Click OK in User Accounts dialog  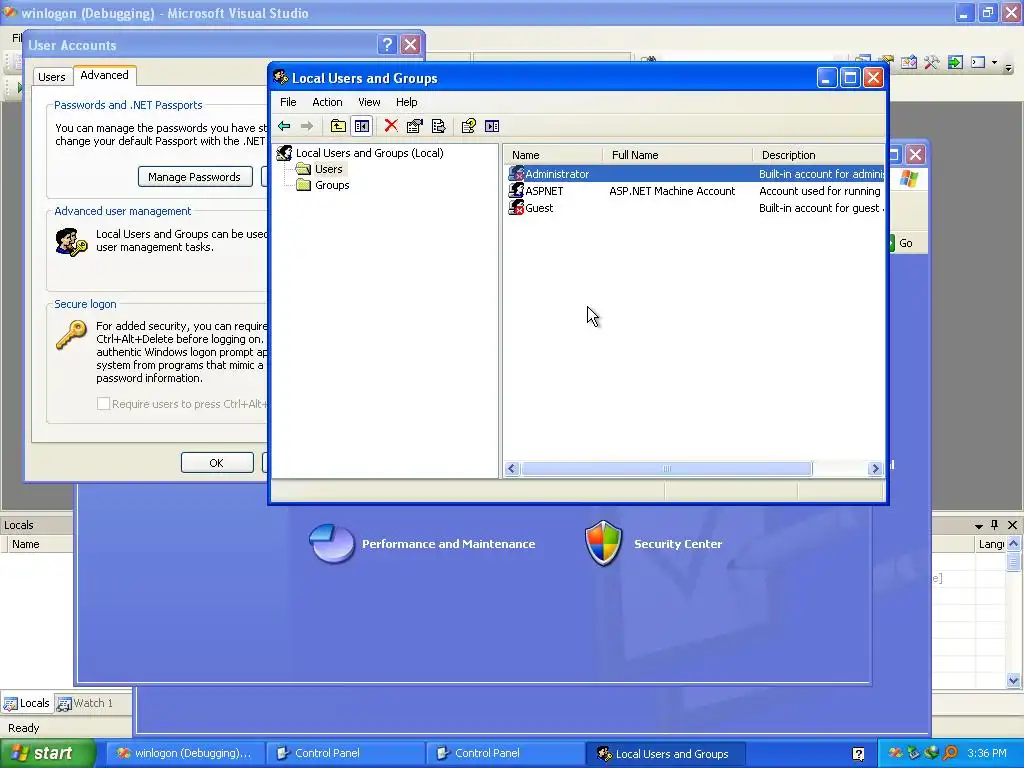pos(217,462)
